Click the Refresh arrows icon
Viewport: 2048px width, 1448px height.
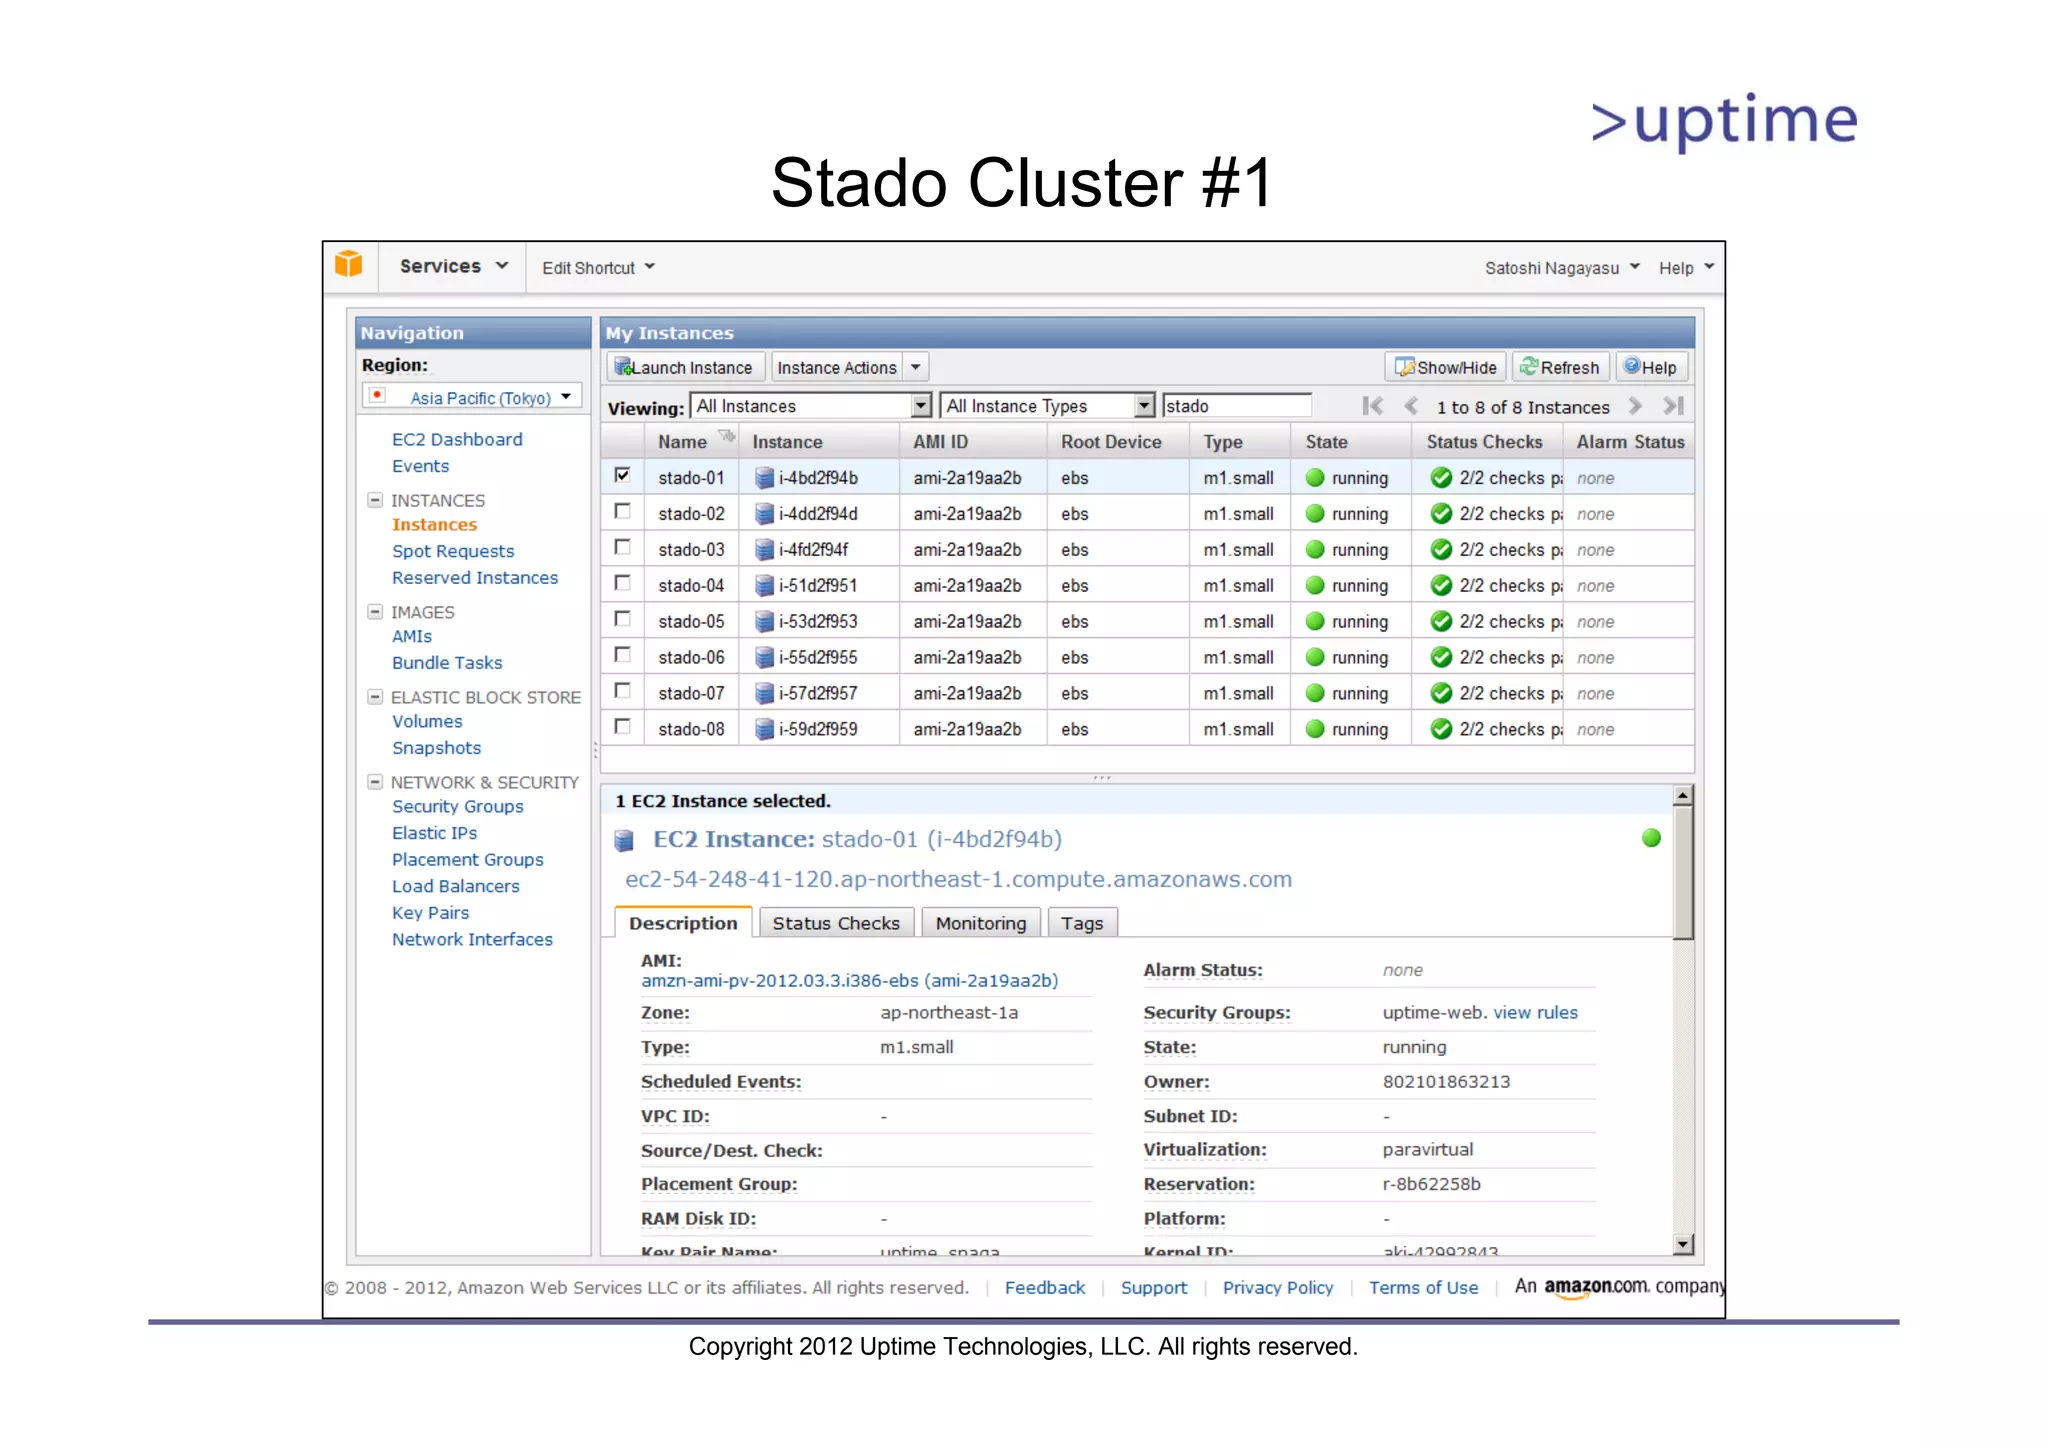[1529, 367]
